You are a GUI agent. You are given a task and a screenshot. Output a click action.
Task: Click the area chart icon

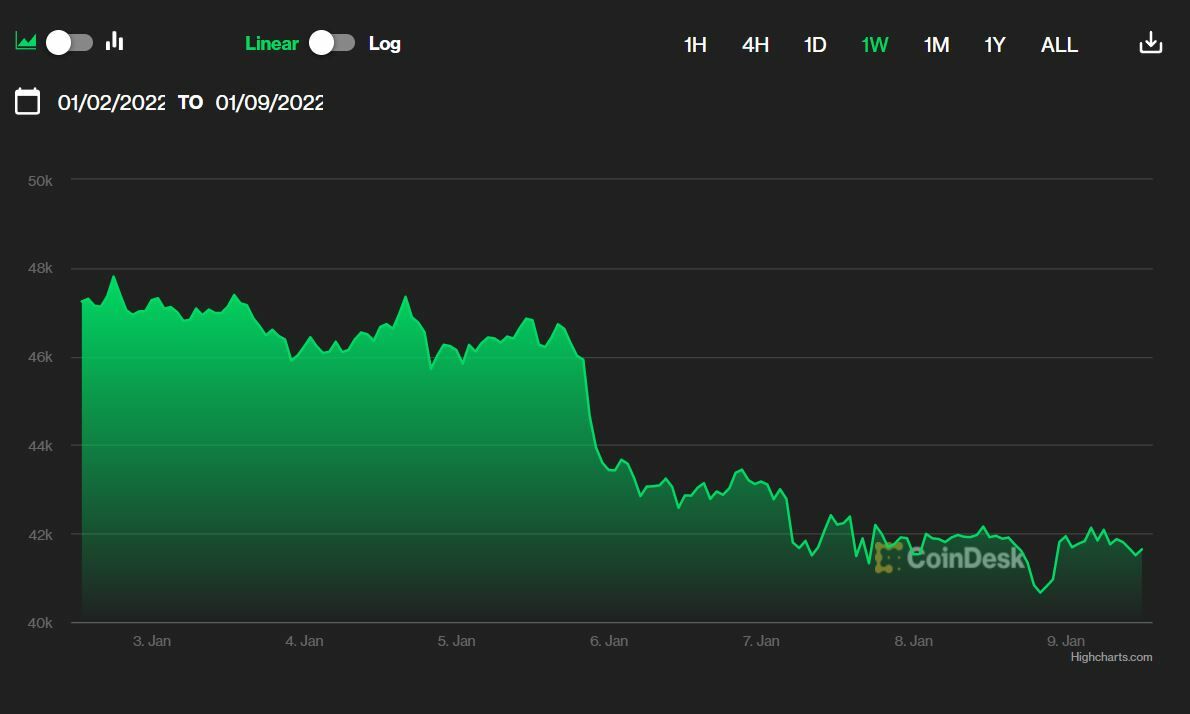point(25,42)
